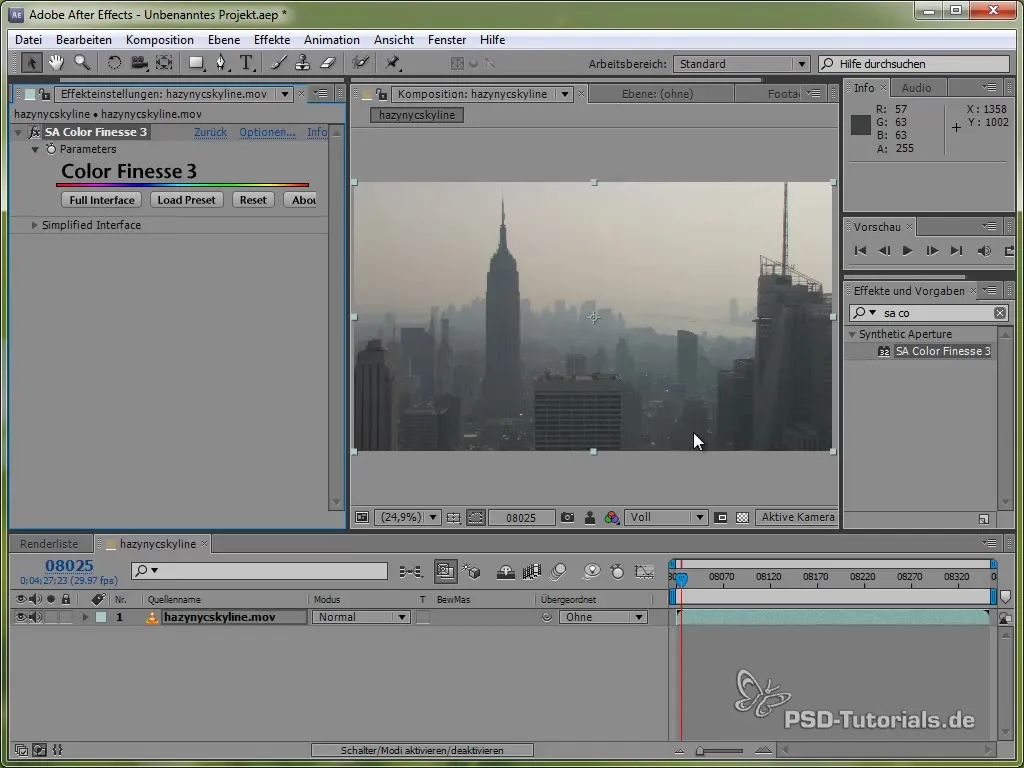Click the Draft 3D icon in timeline

[471, 572]
